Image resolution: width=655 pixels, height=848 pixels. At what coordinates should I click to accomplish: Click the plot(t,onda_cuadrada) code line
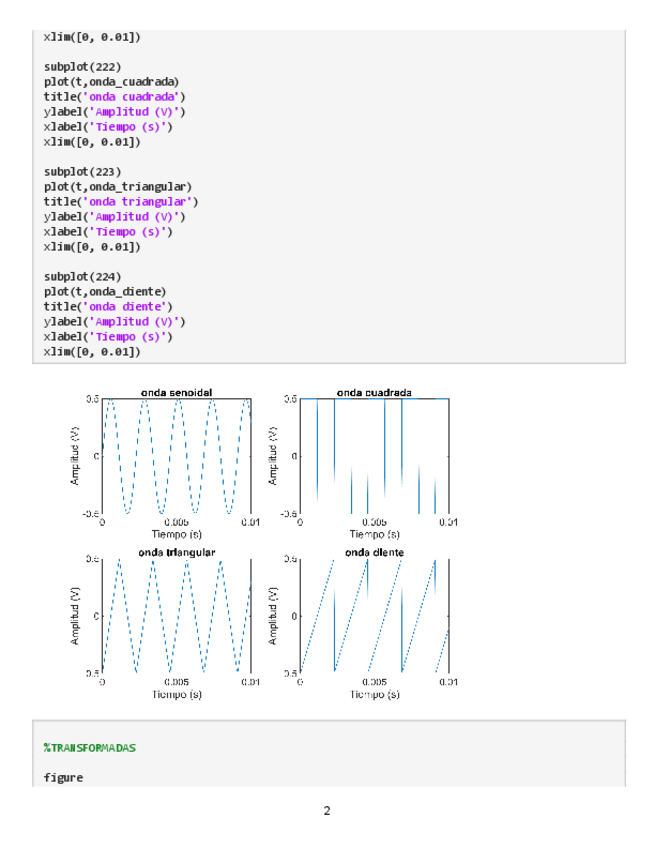pos(113,82)
